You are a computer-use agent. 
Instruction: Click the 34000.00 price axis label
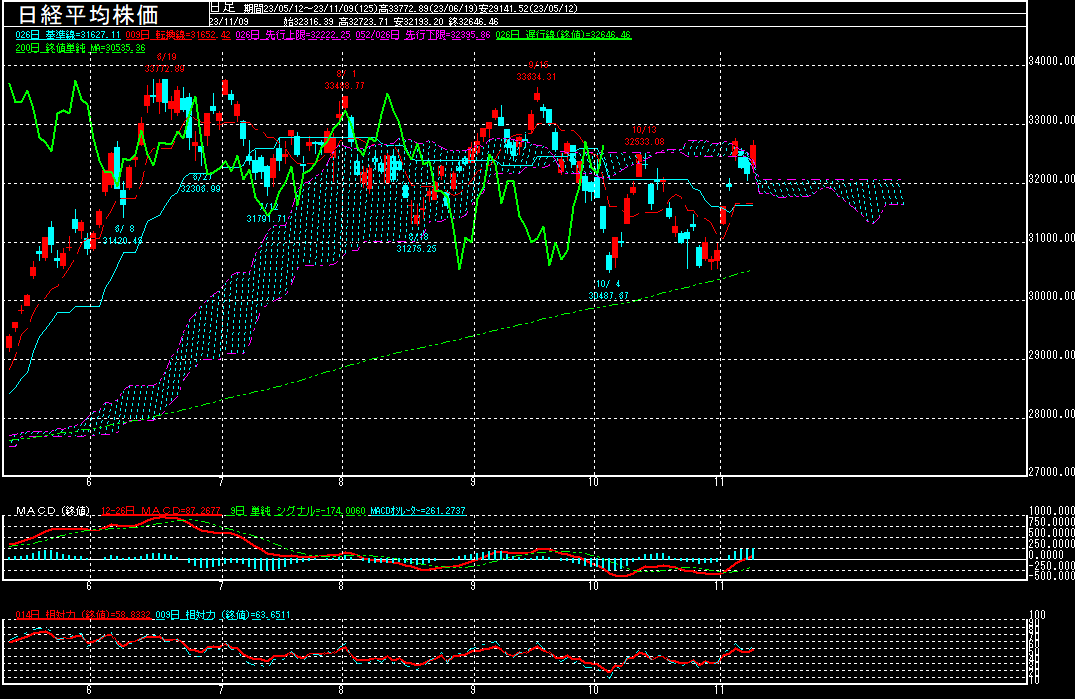[x=1051, y=61]
